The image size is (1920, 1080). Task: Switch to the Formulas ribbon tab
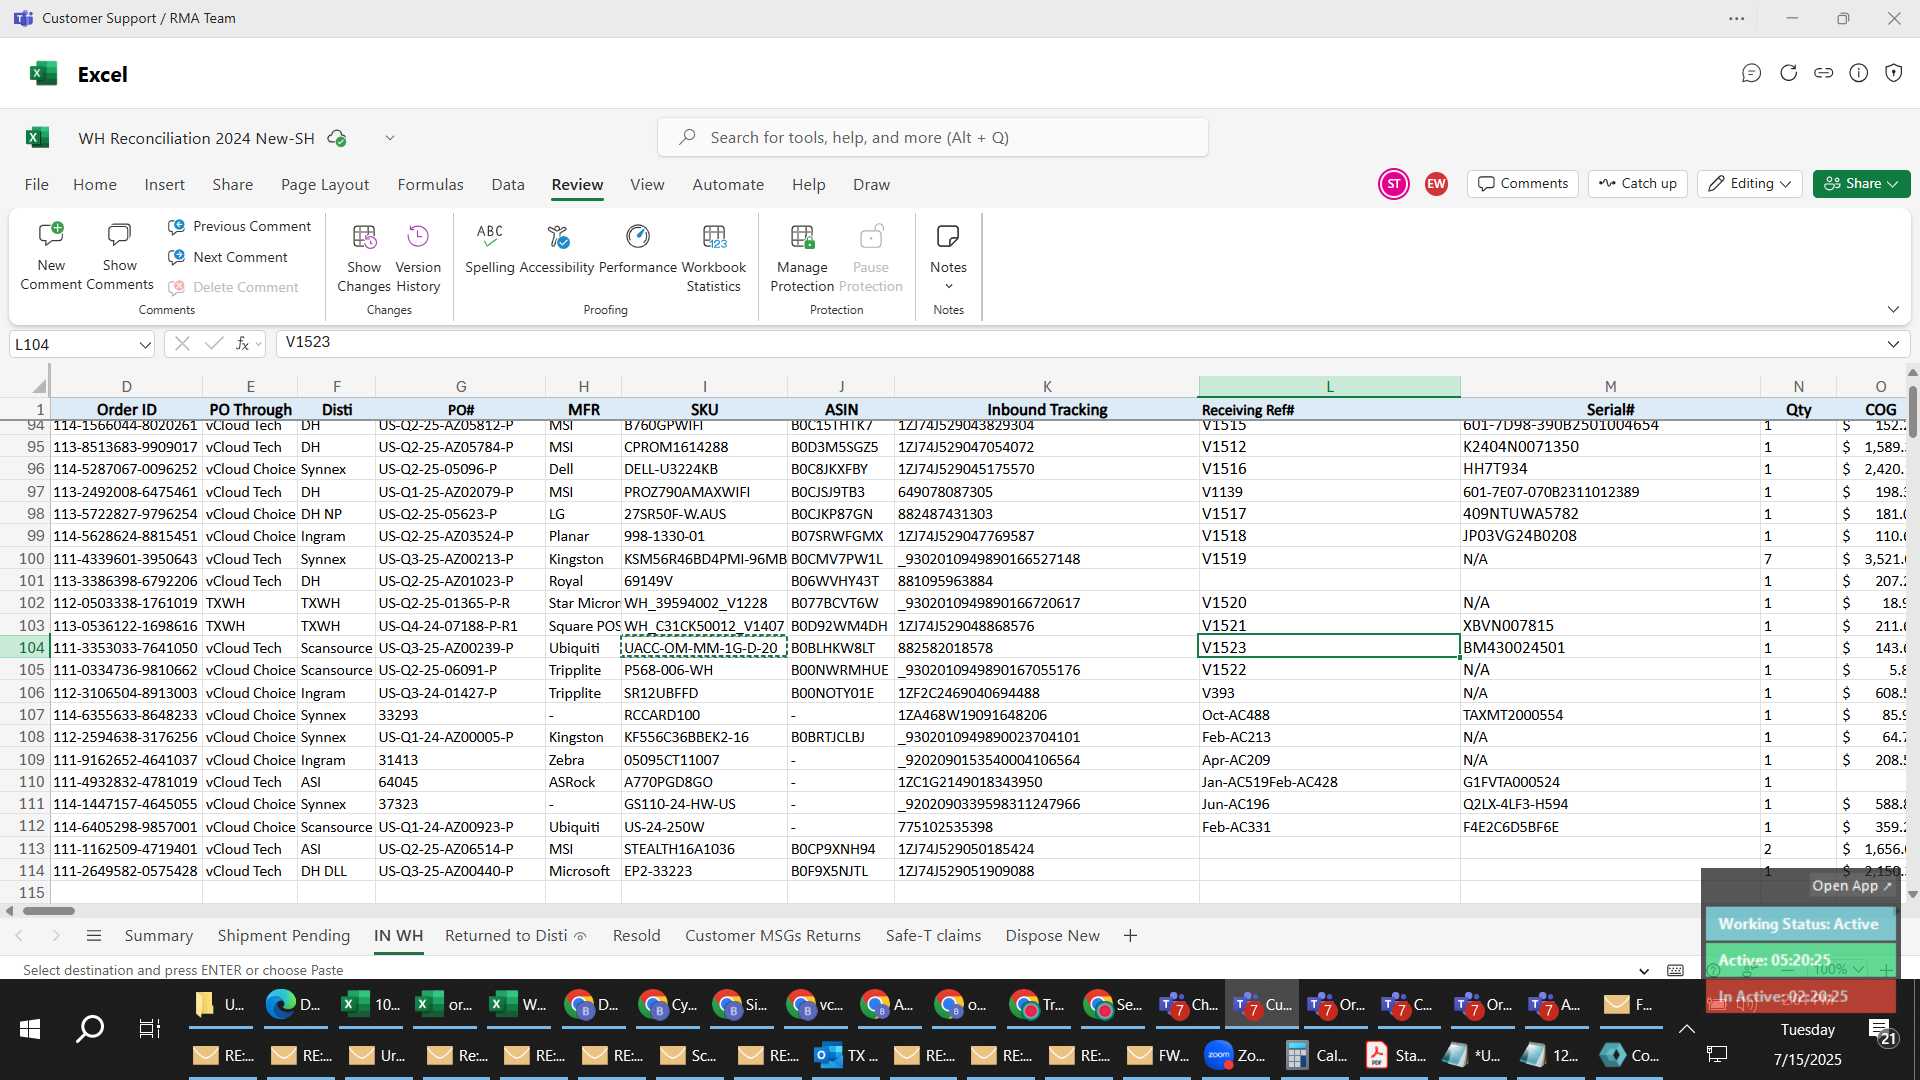point(430,185)
